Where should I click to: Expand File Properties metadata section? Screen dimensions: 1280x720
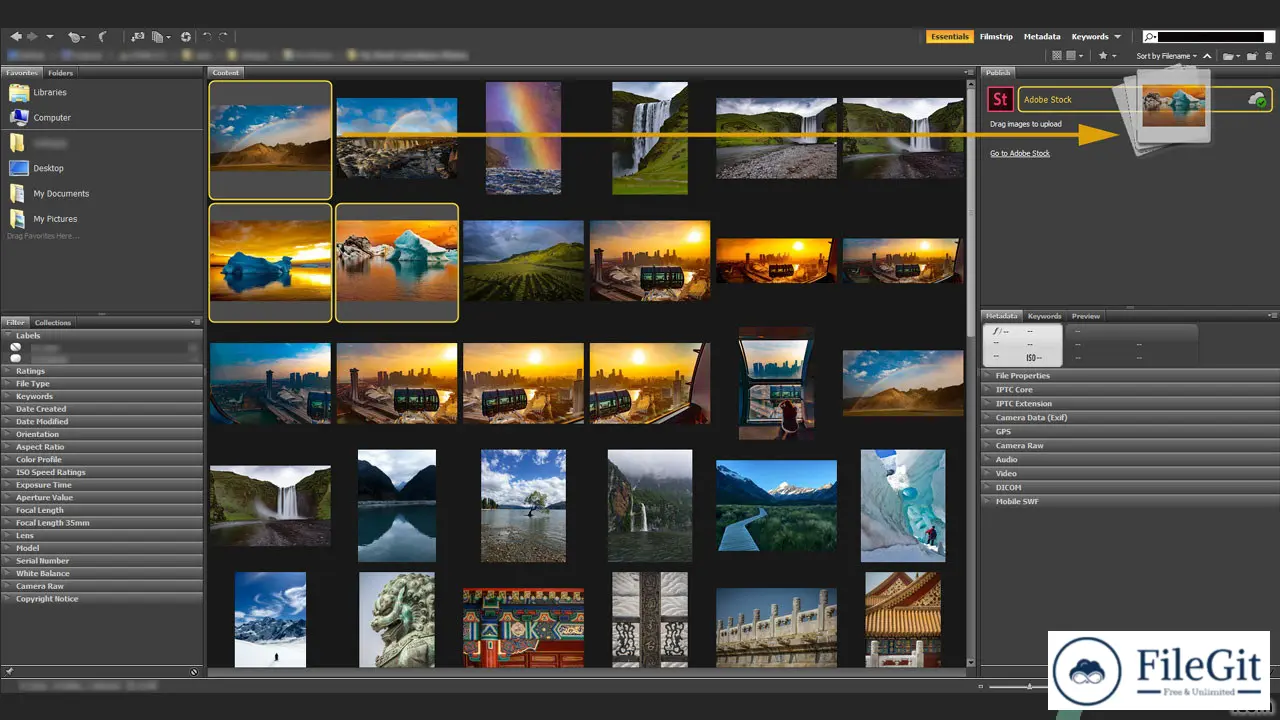click(x=989, y=375)
